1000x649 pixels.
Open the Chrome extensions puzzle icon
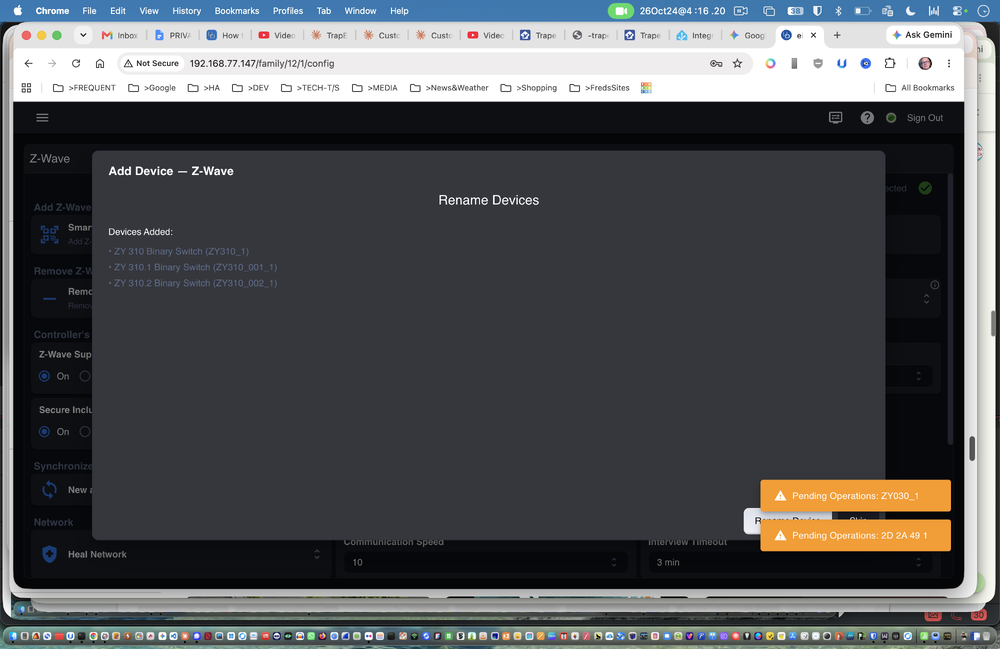click(x=890, y=63)
